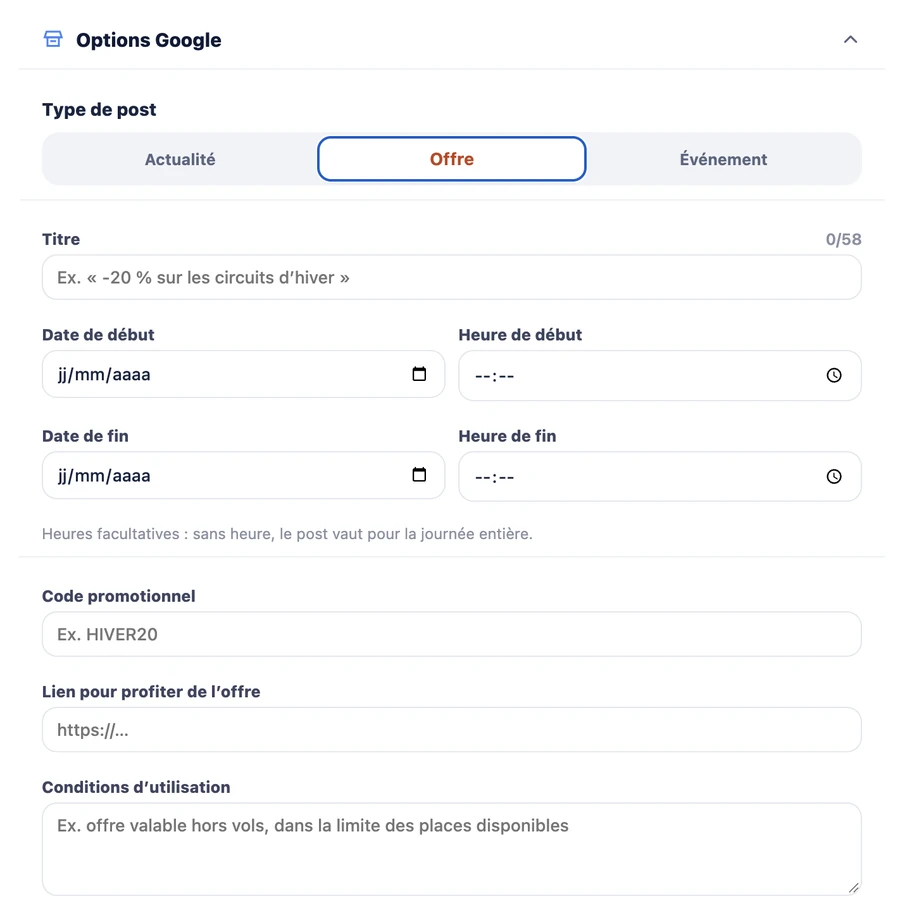
Task: Click the Heure de fin time field
Action: 660,477
